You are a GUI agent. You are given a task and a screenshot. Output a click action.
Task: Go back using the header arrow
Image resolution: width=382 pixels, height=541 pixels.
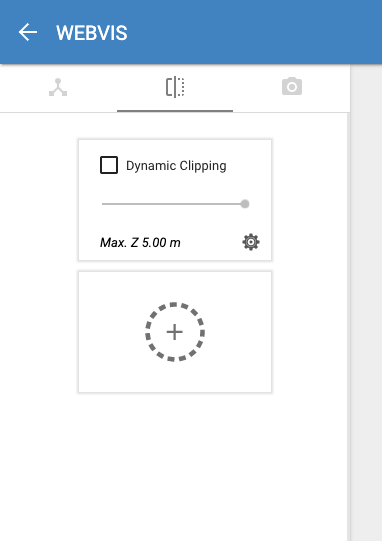pyautogui.click(x=28, y=32)
